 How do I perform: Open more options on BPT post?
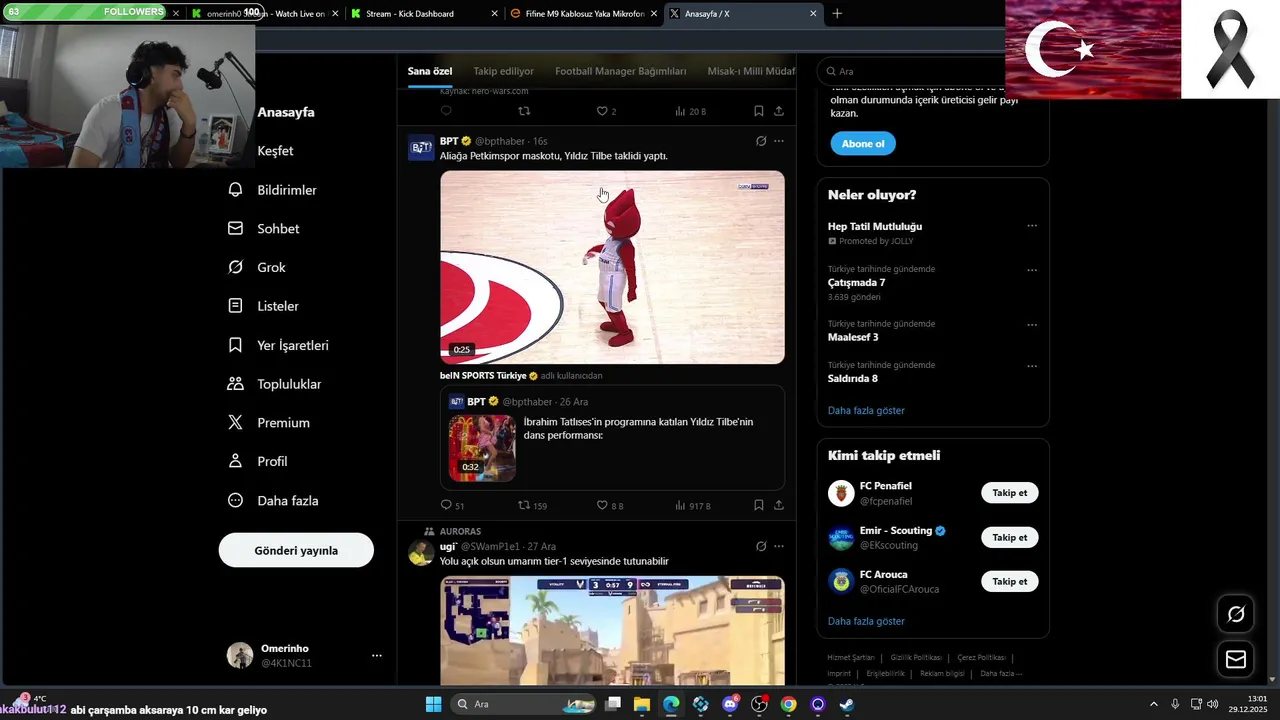tap(779, 141)
